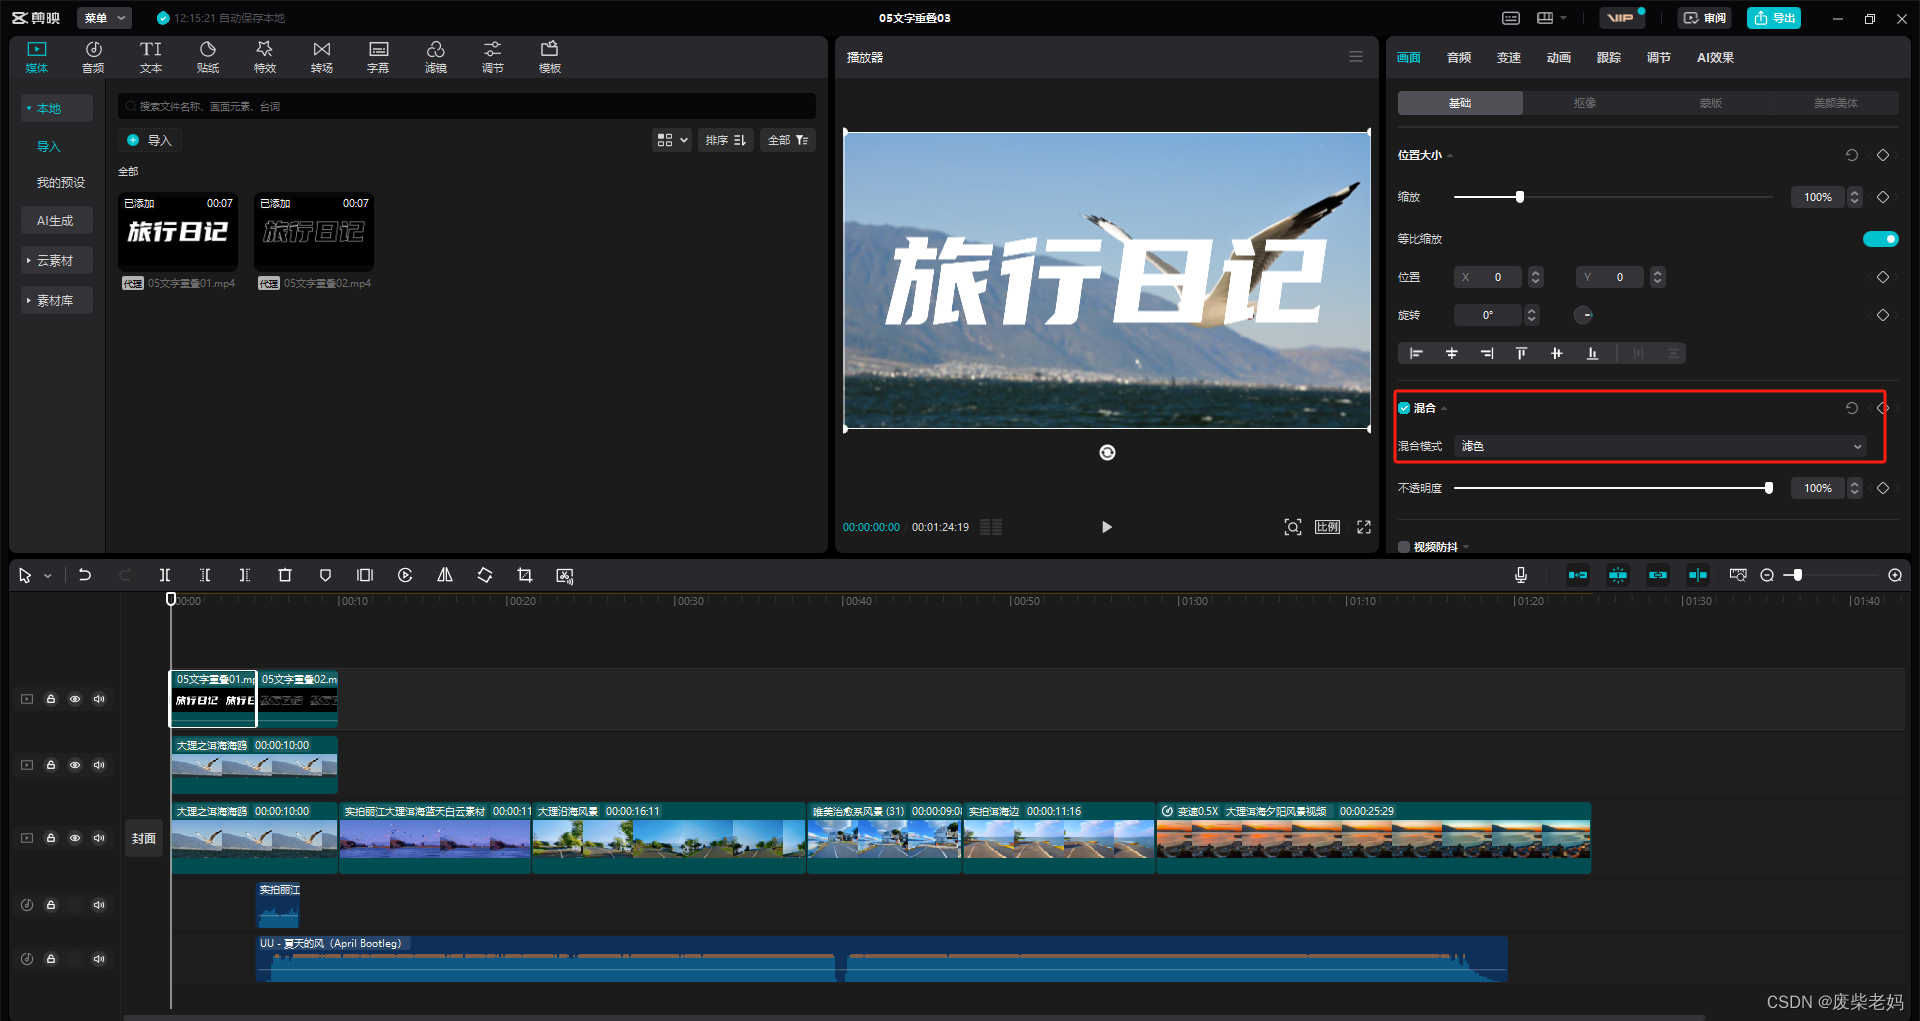The height and width of the screenshot is (1021, 1920).
Task: Open the Text (文本) tool panel
Action: 150,57
